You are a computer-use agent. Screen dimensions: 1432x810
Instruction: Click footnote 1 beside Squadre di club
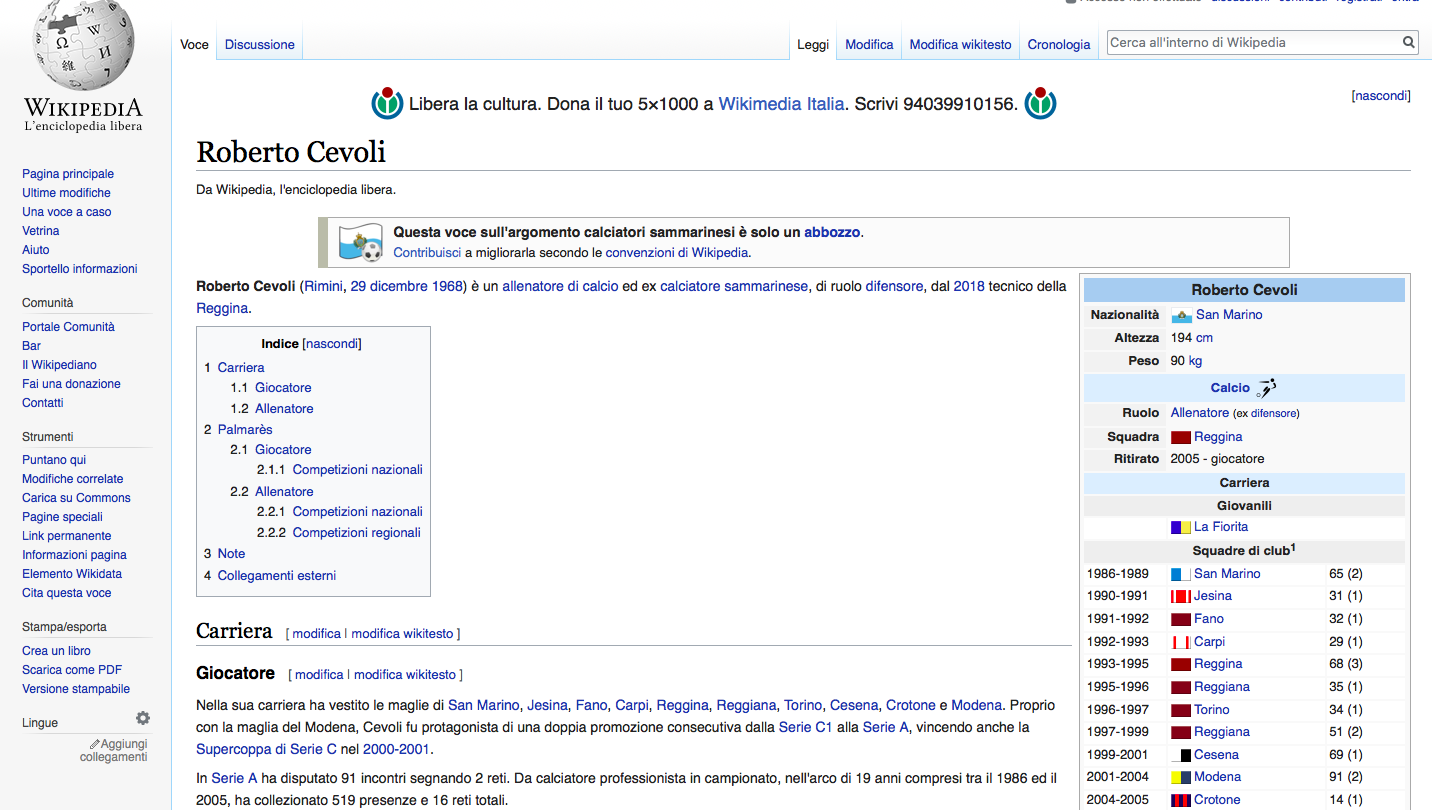[x=1293, y=548]
